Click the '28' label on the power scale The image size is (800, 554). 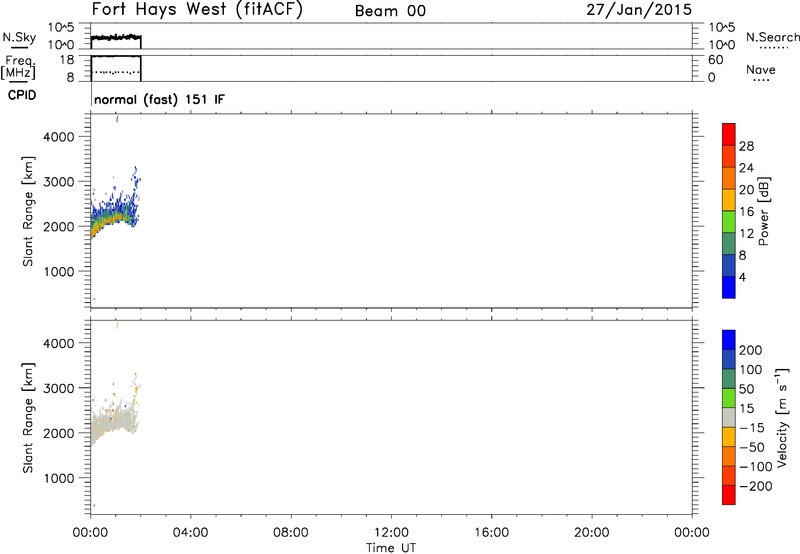[746, 146]
